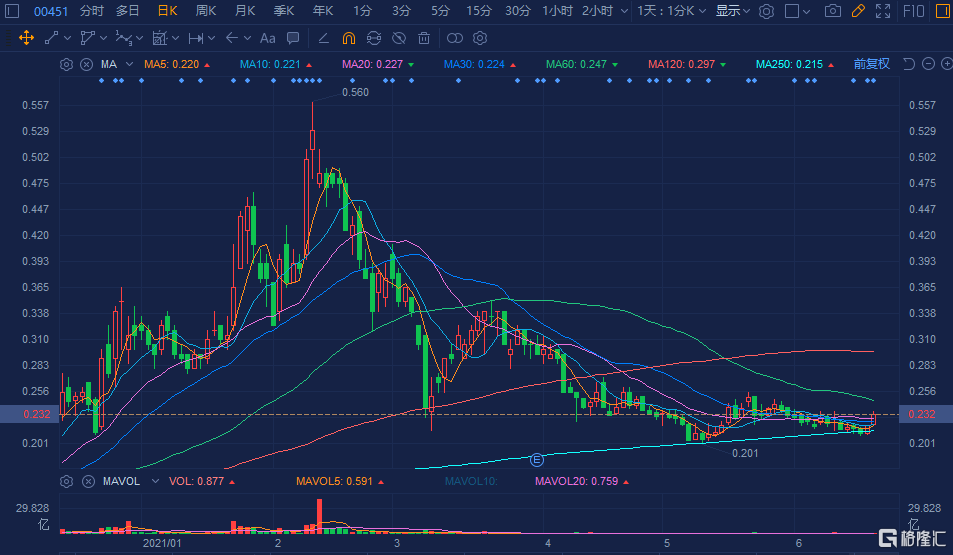
Task: Switch to the 周K tab
Action: pos(206,11)
